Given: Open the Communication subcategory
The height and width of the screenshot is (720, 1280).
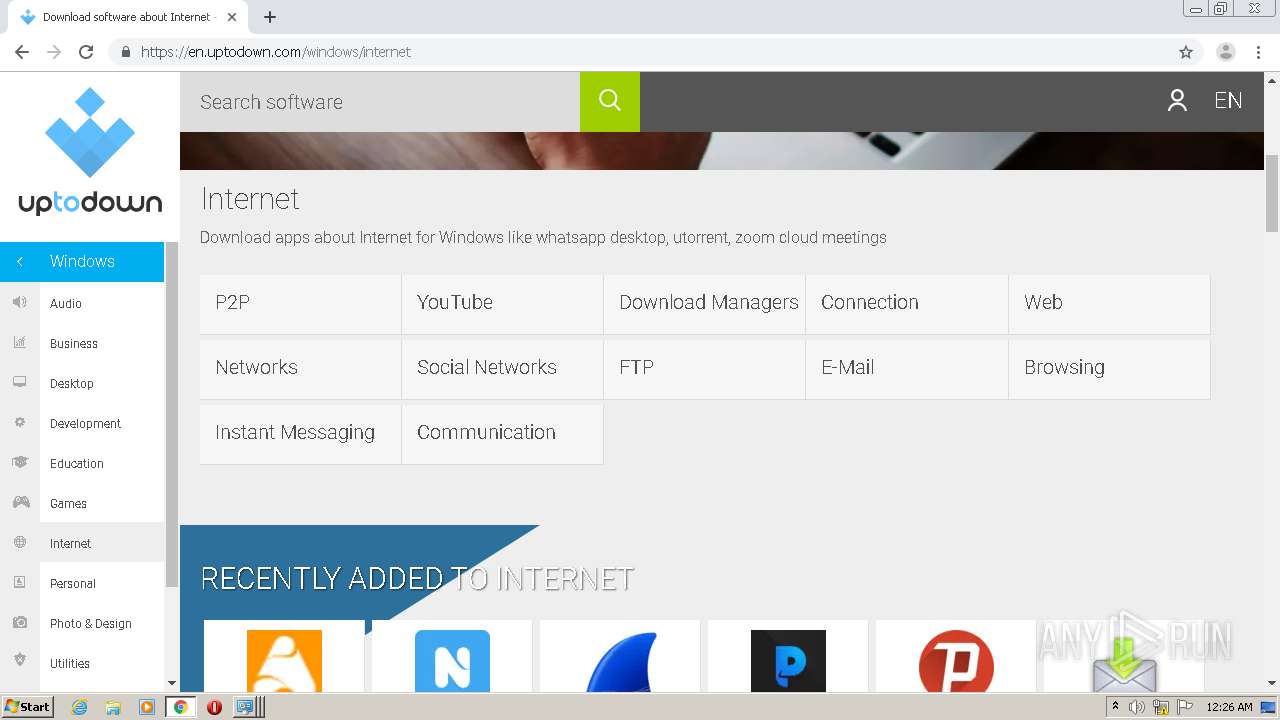Looking at the screenshot, I should tap(502, 433).
